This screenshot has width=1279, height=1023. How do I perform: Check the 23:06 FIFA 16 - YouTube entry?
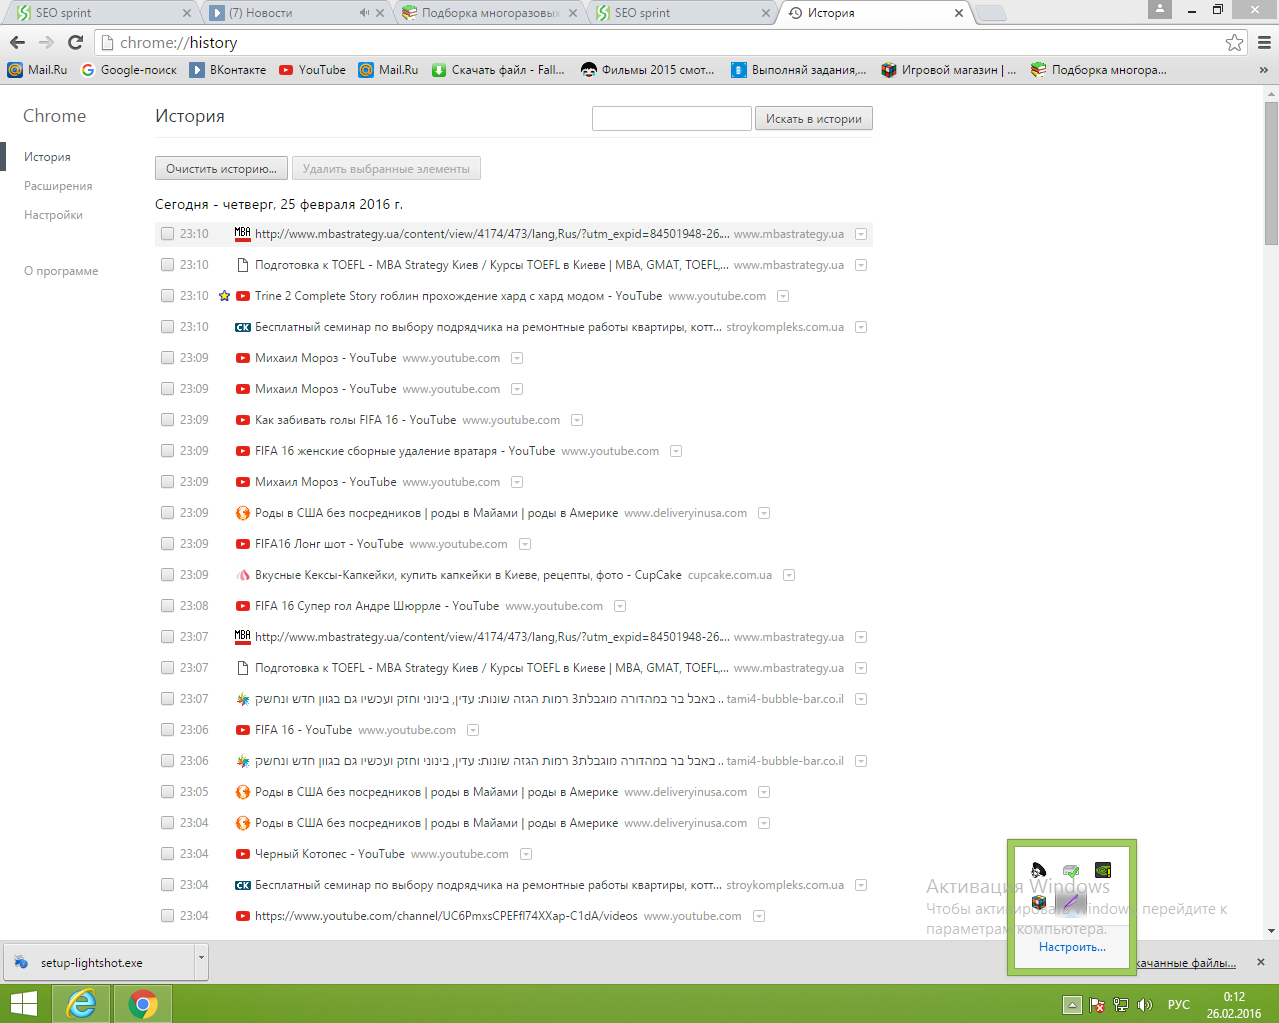pos(168,730)
